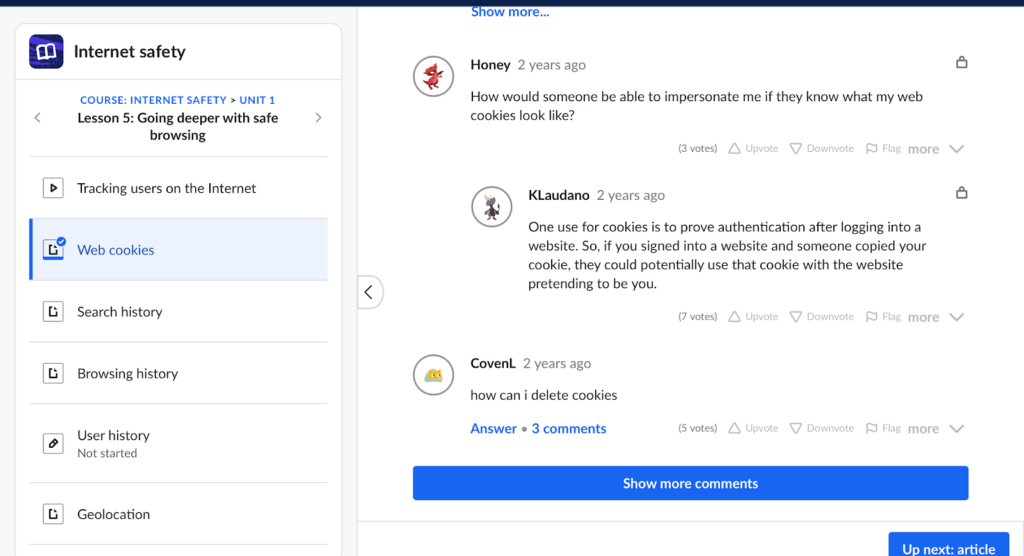
Task: Expand more options on Honey's question
Action: [936, 149]
